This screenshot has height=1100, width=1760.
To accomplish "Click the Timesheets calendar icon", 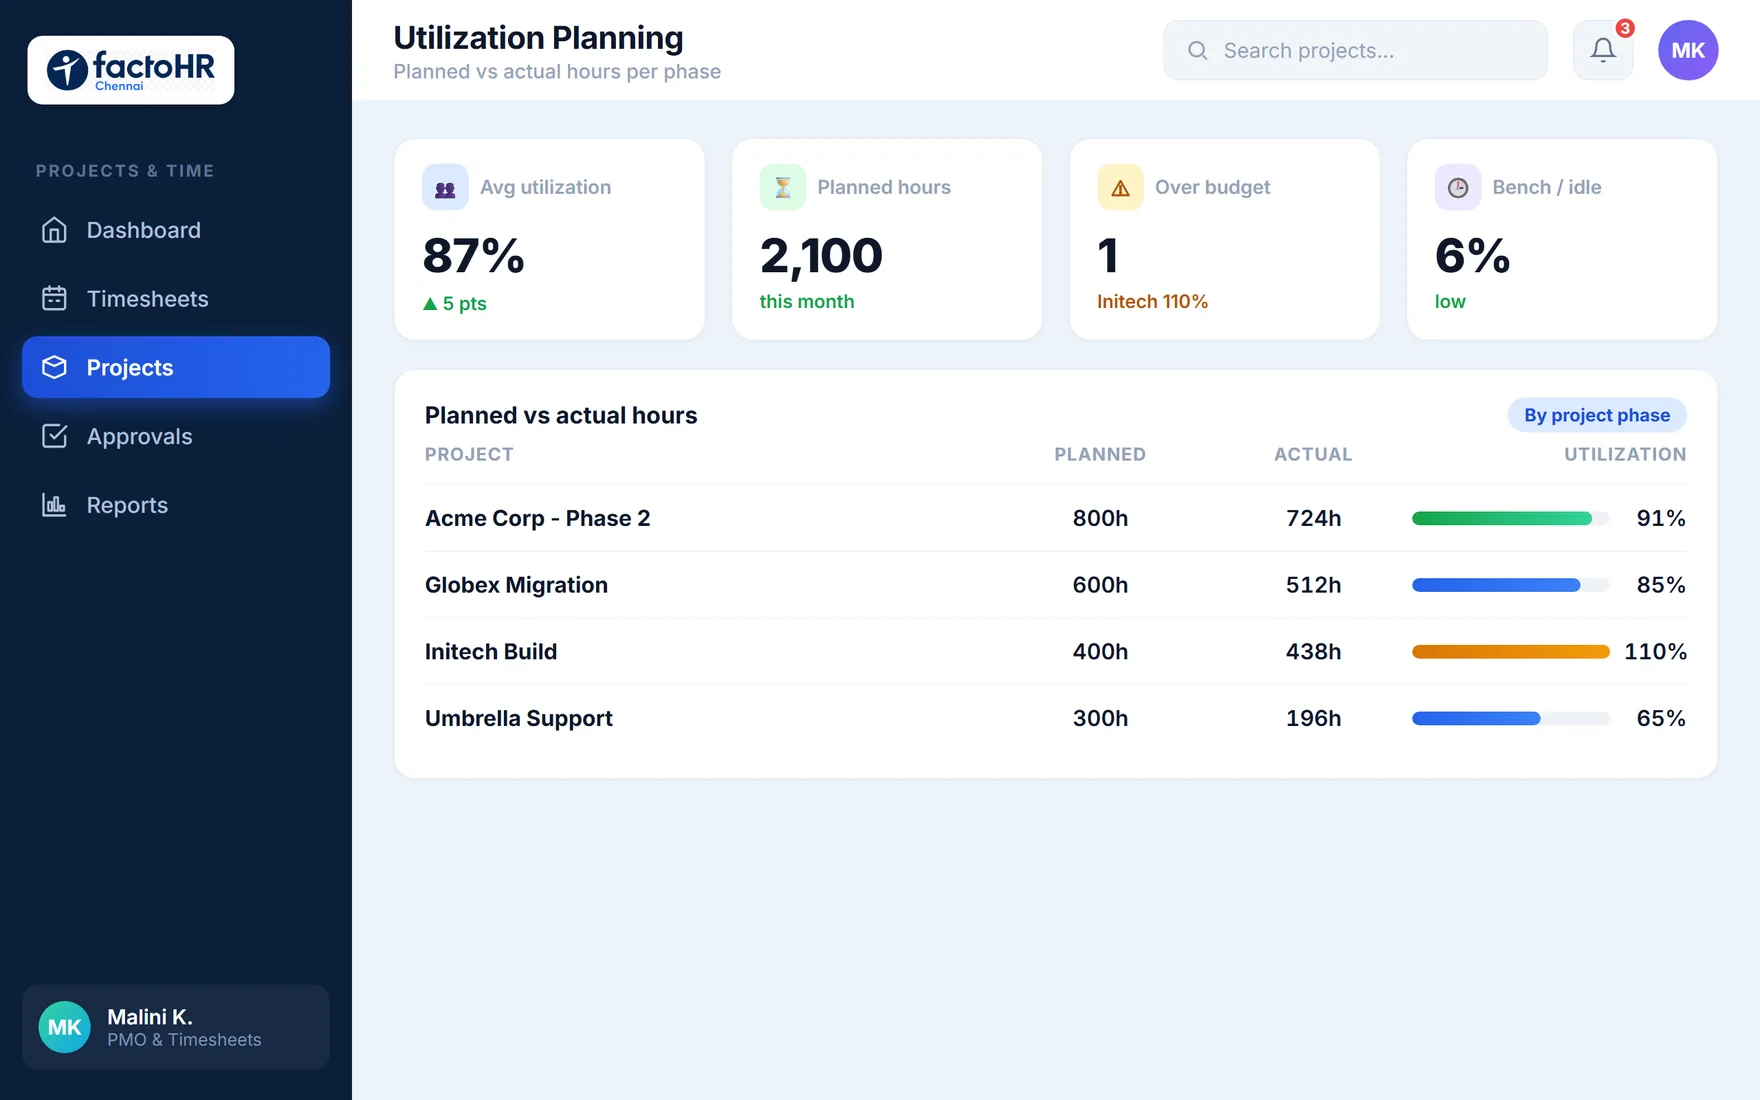I will coord(54,299).
